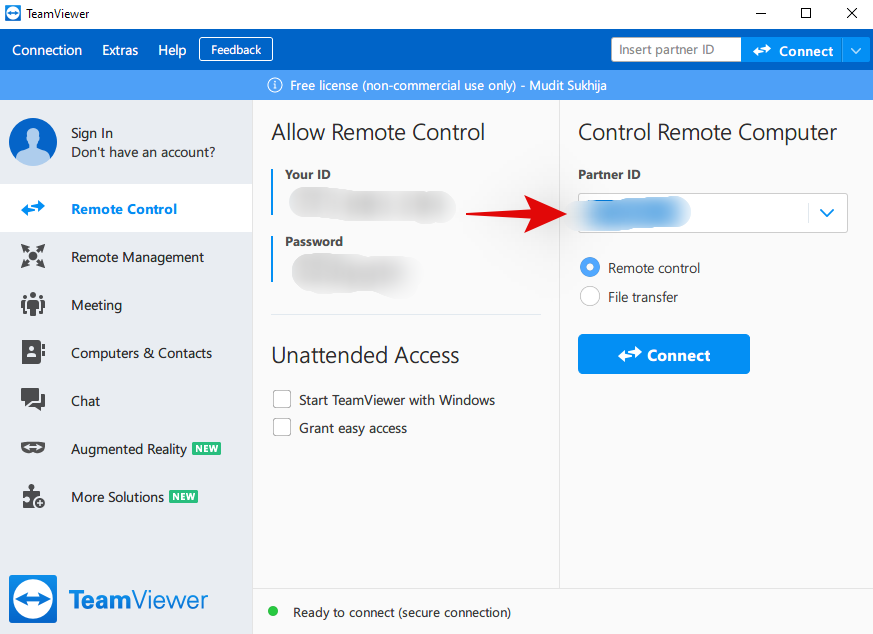Viewport: 873px width, 634px height.
Task: Click the Remote Management icon
Action: 33,257
